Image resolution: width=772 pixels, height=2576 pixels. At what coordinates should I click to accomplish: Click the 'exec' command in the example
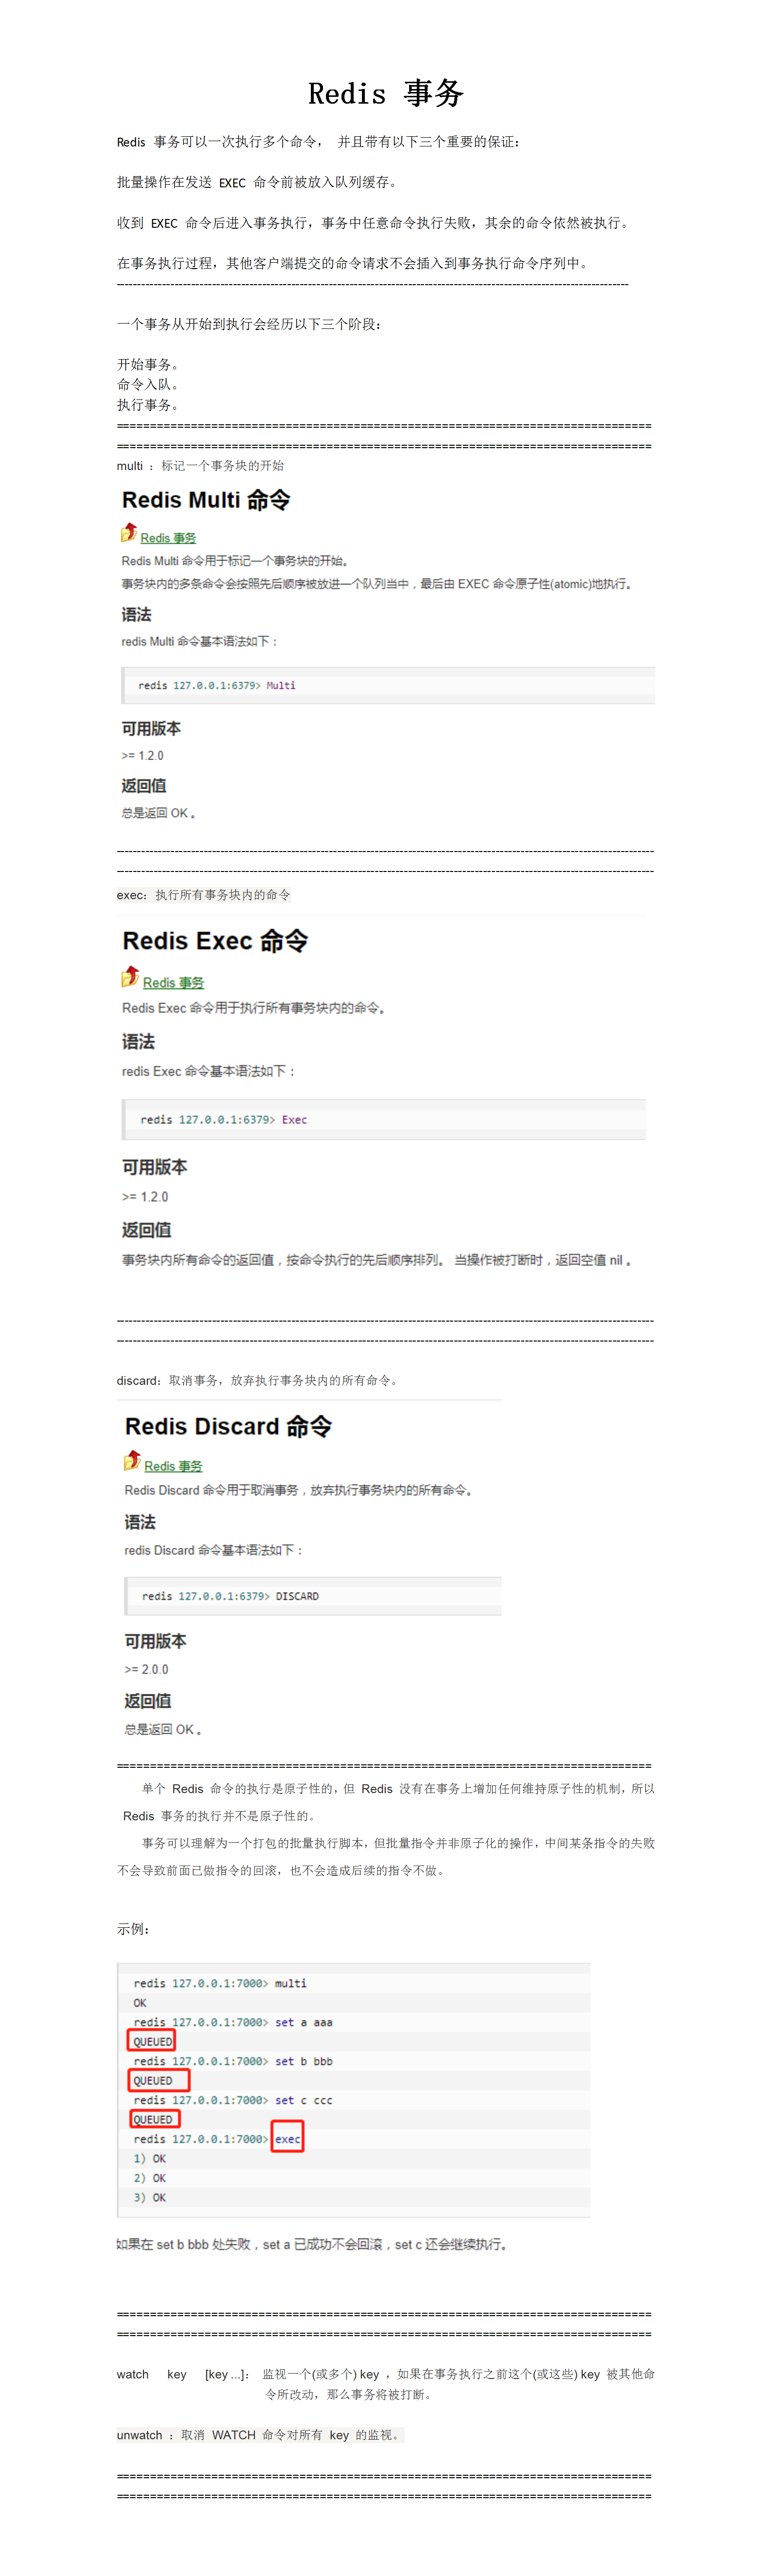(287, 2139)
